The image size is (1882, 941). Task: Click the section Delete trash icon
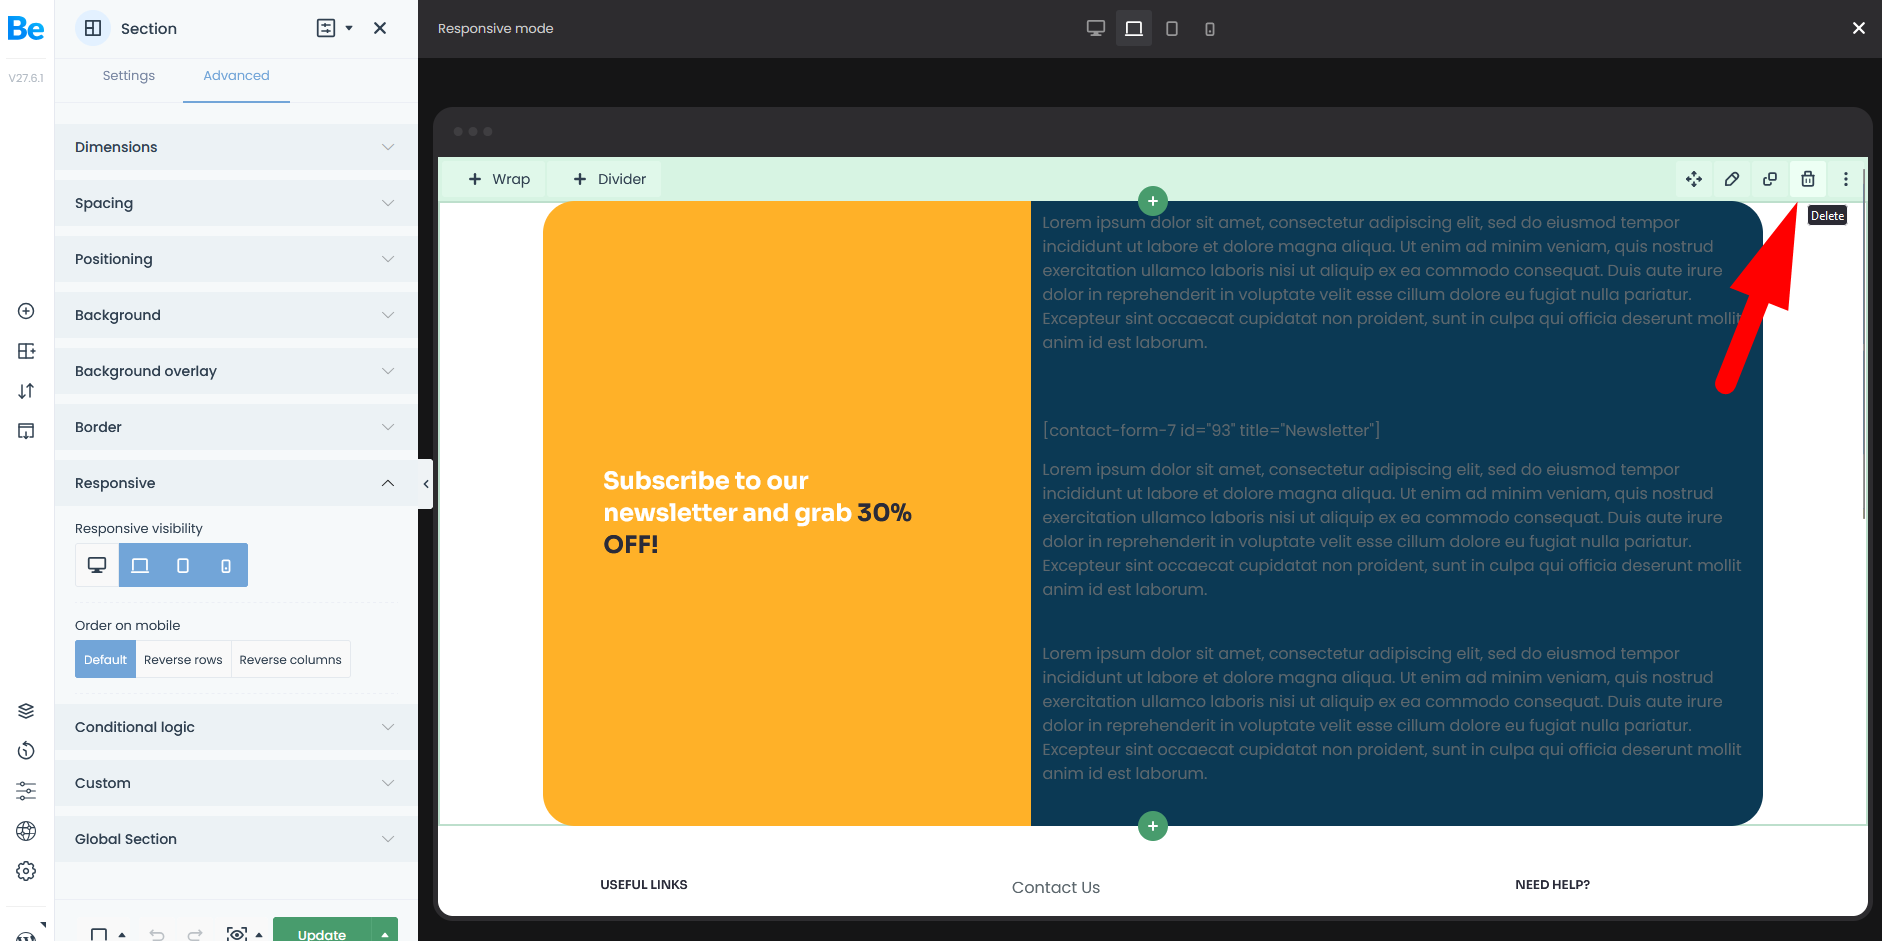(x=1808, y=179)
